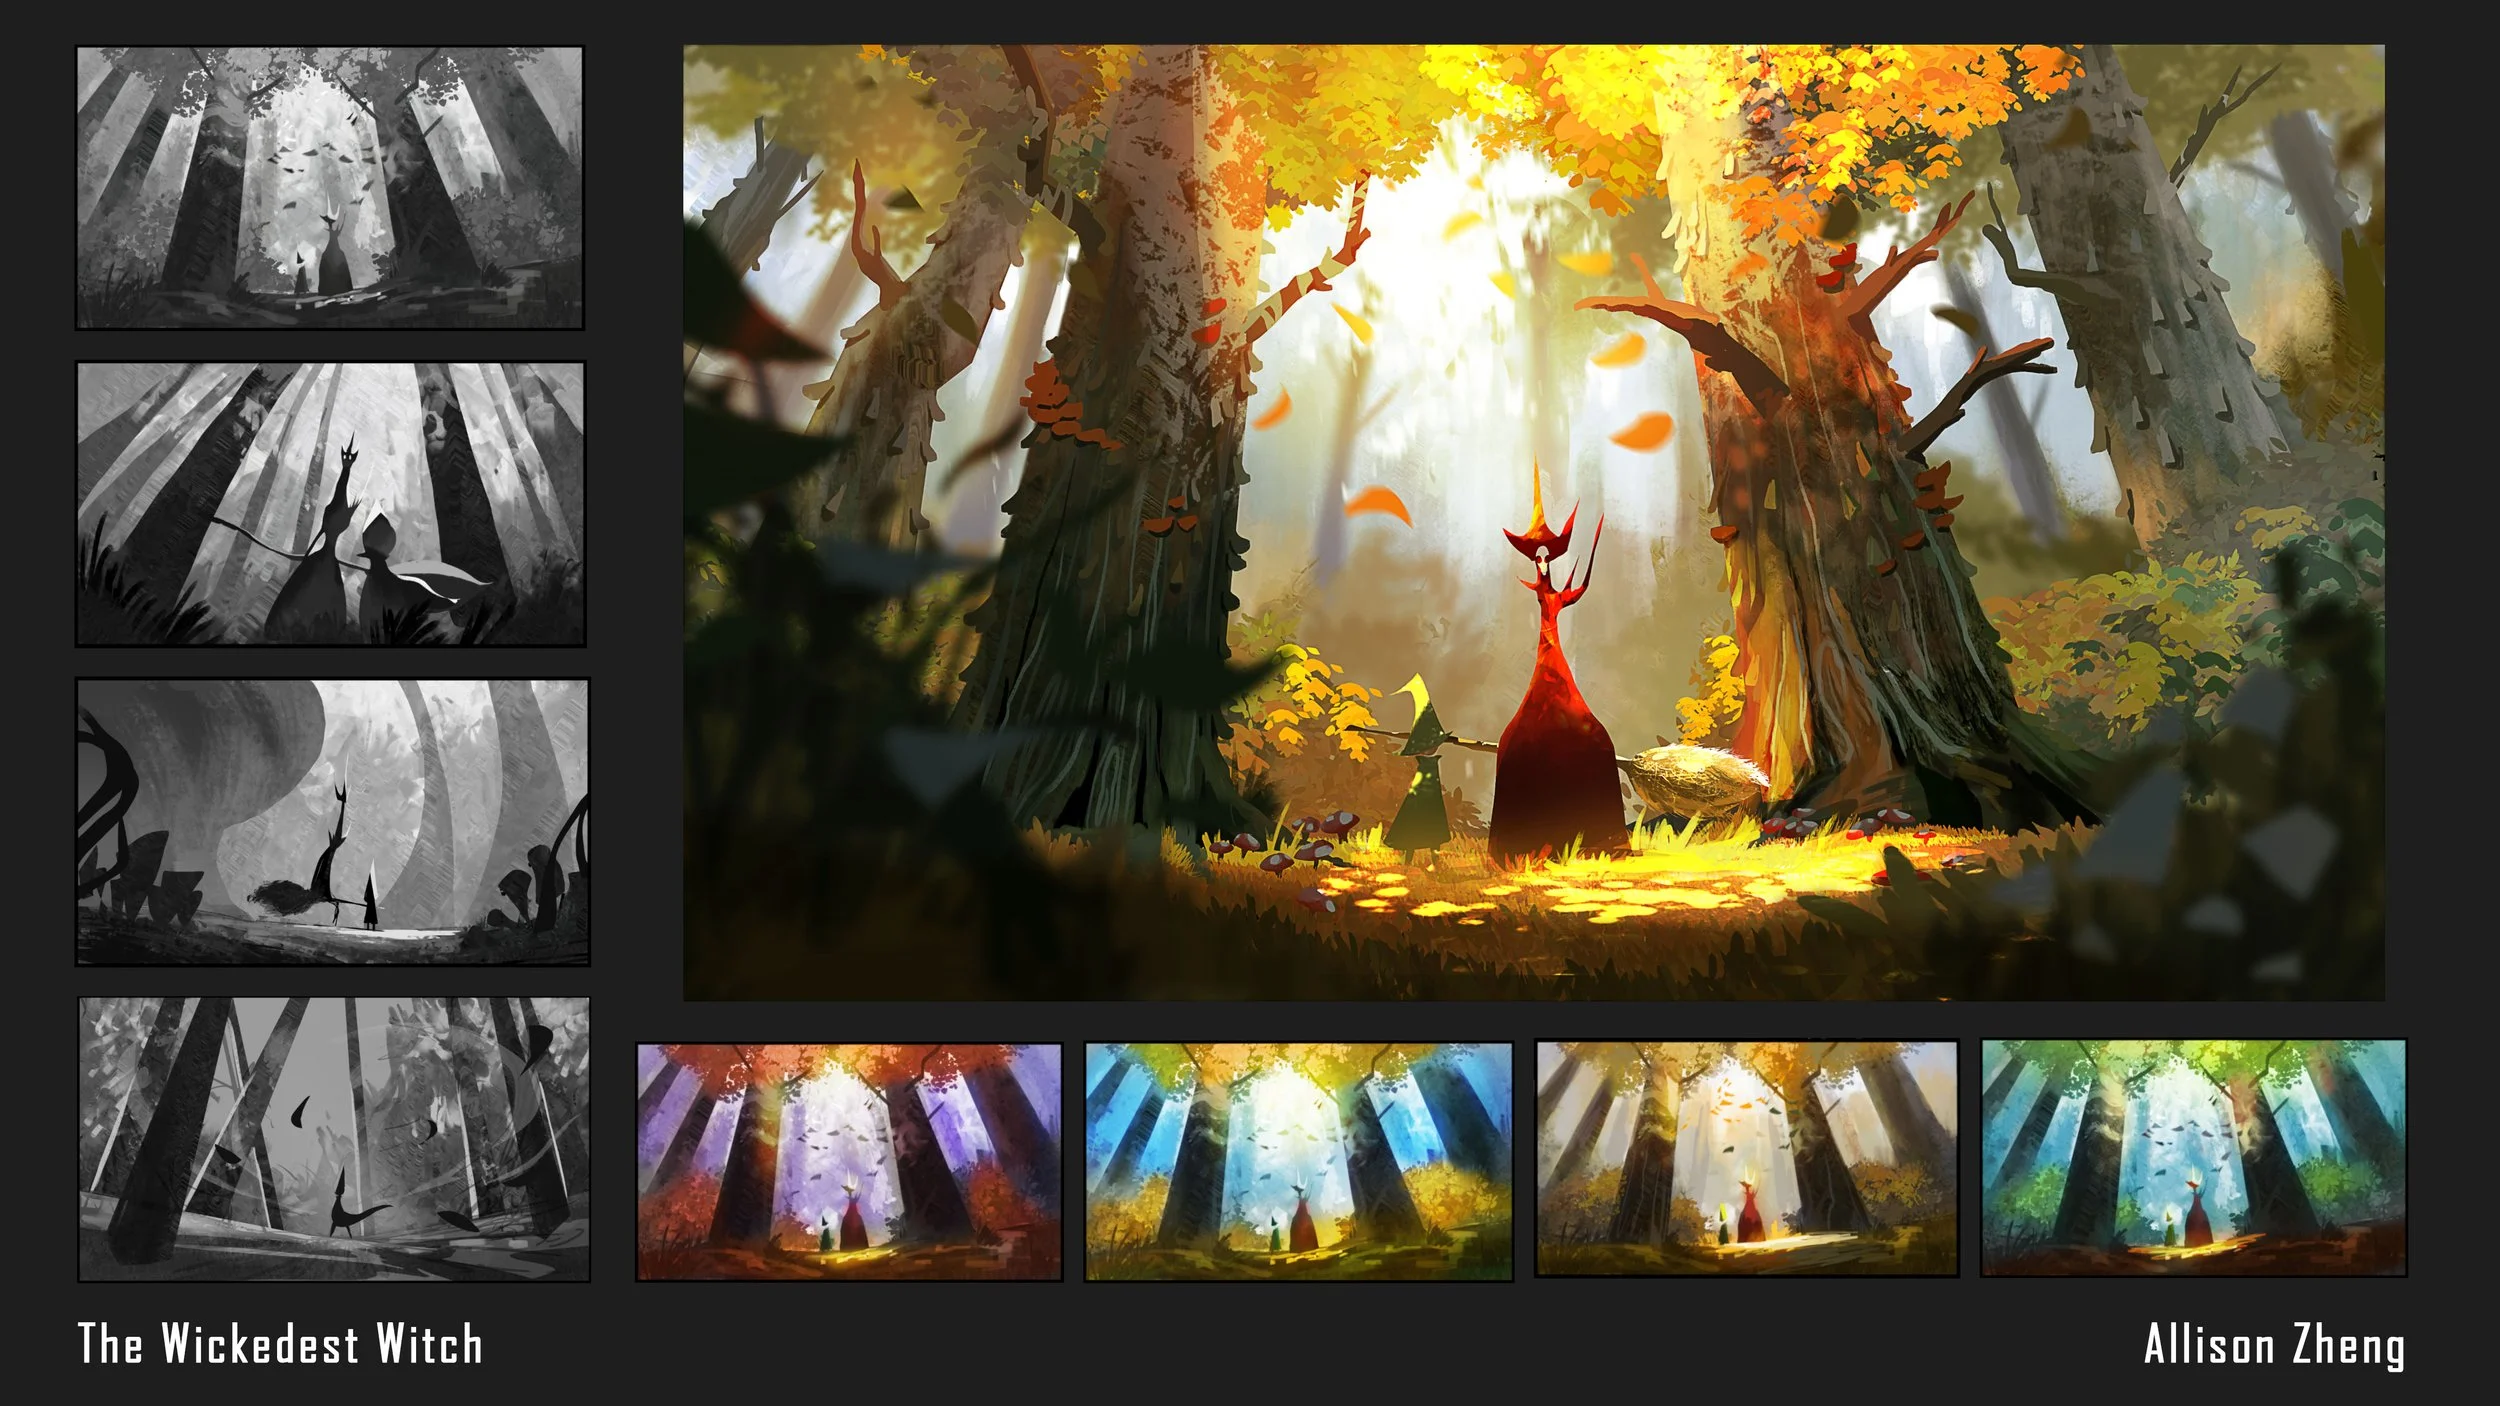
Task: Choose the warm golden color study thumbnail
Action: pos(1746,1158)
